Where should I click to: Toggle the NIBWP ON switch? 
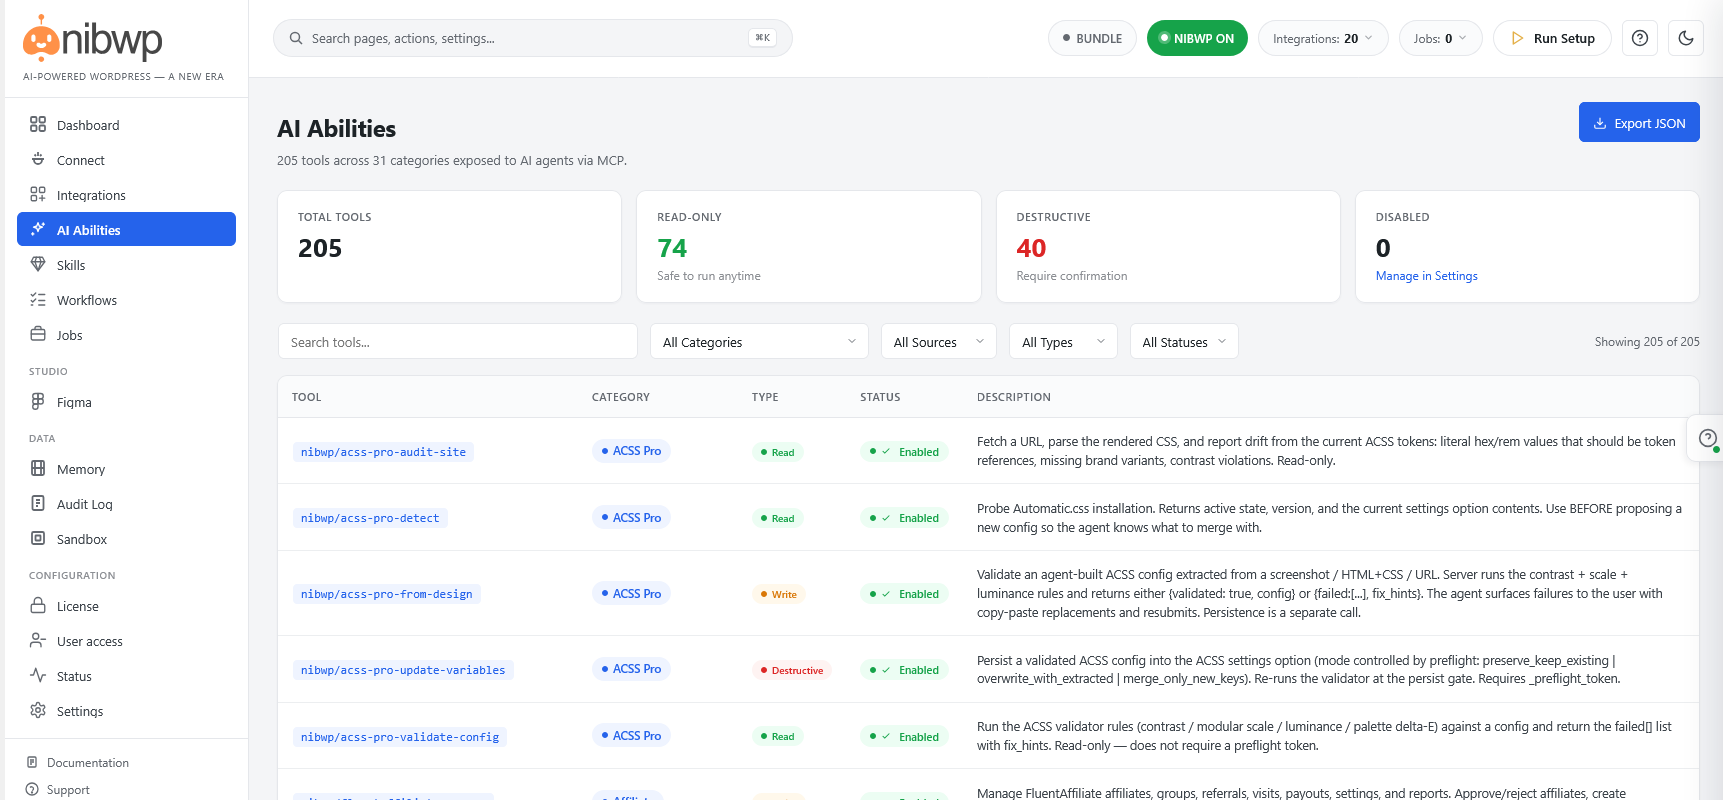tap(1197, 38)
